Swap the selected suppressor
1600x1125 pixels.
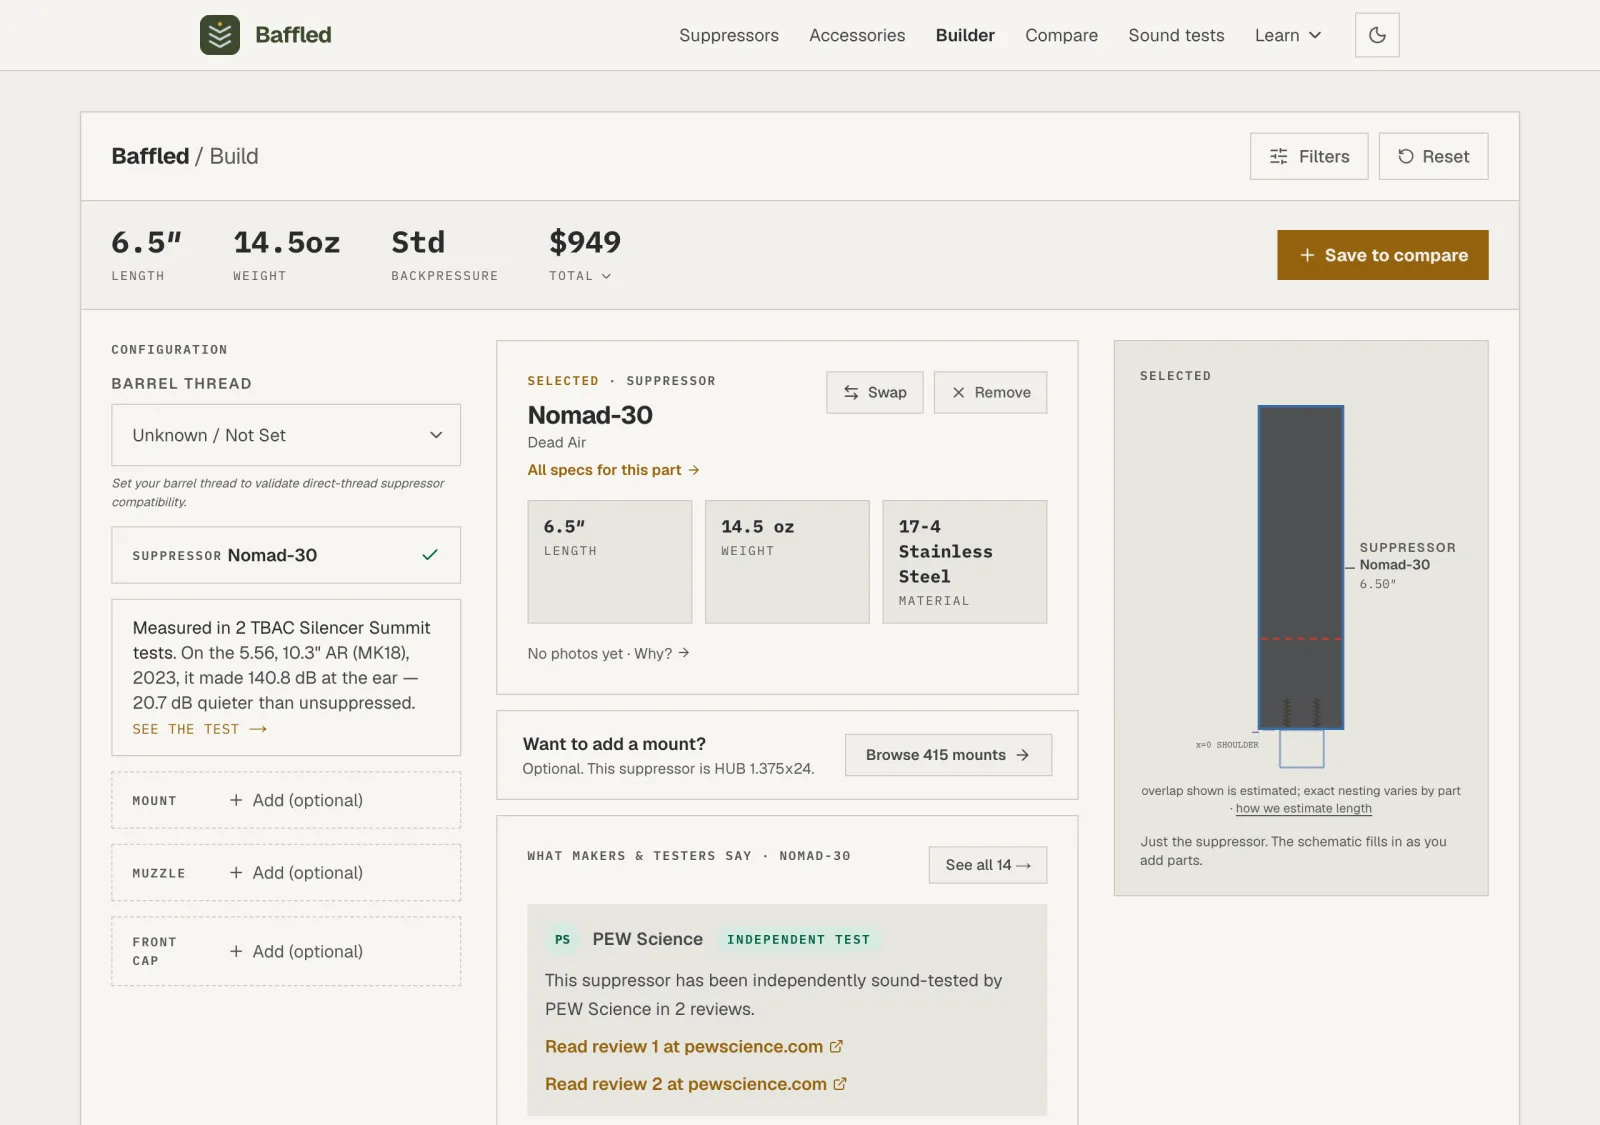(x=875, y=392)
